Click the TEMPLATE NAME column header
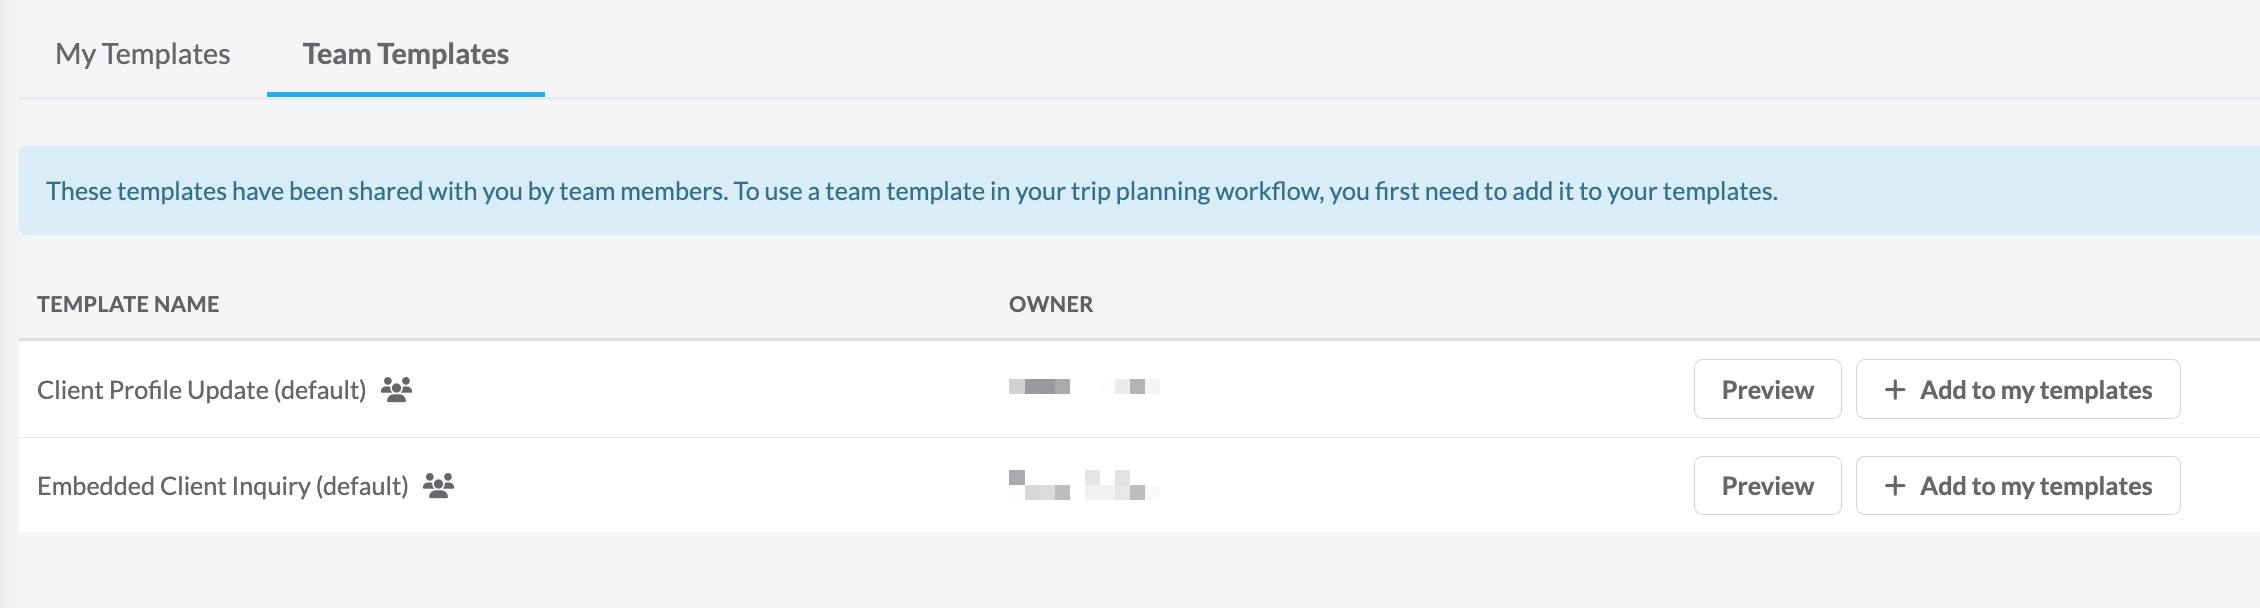The image size is (2260, 608). click(x=128, y=304)
